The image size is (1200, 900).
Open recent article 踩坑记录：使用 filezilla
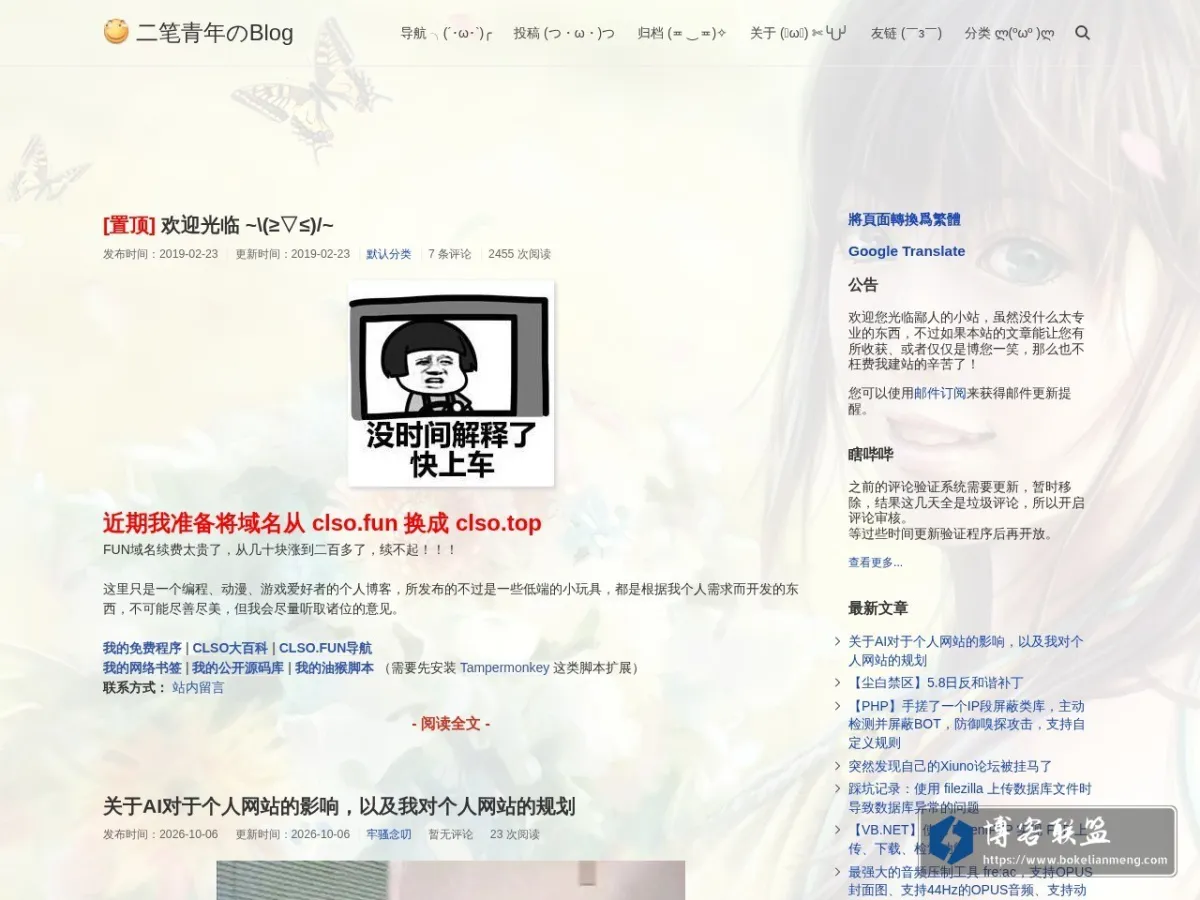(x=970, y=798)
